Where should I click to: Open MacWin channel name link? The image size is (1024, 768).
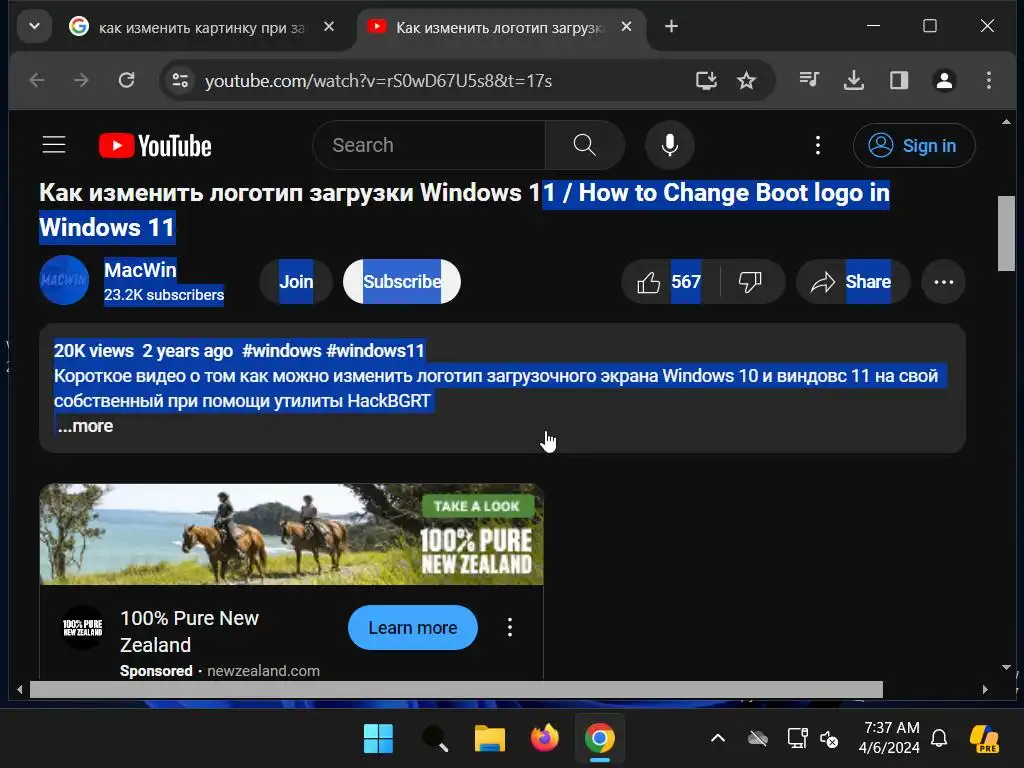click(x=140, y=270)
